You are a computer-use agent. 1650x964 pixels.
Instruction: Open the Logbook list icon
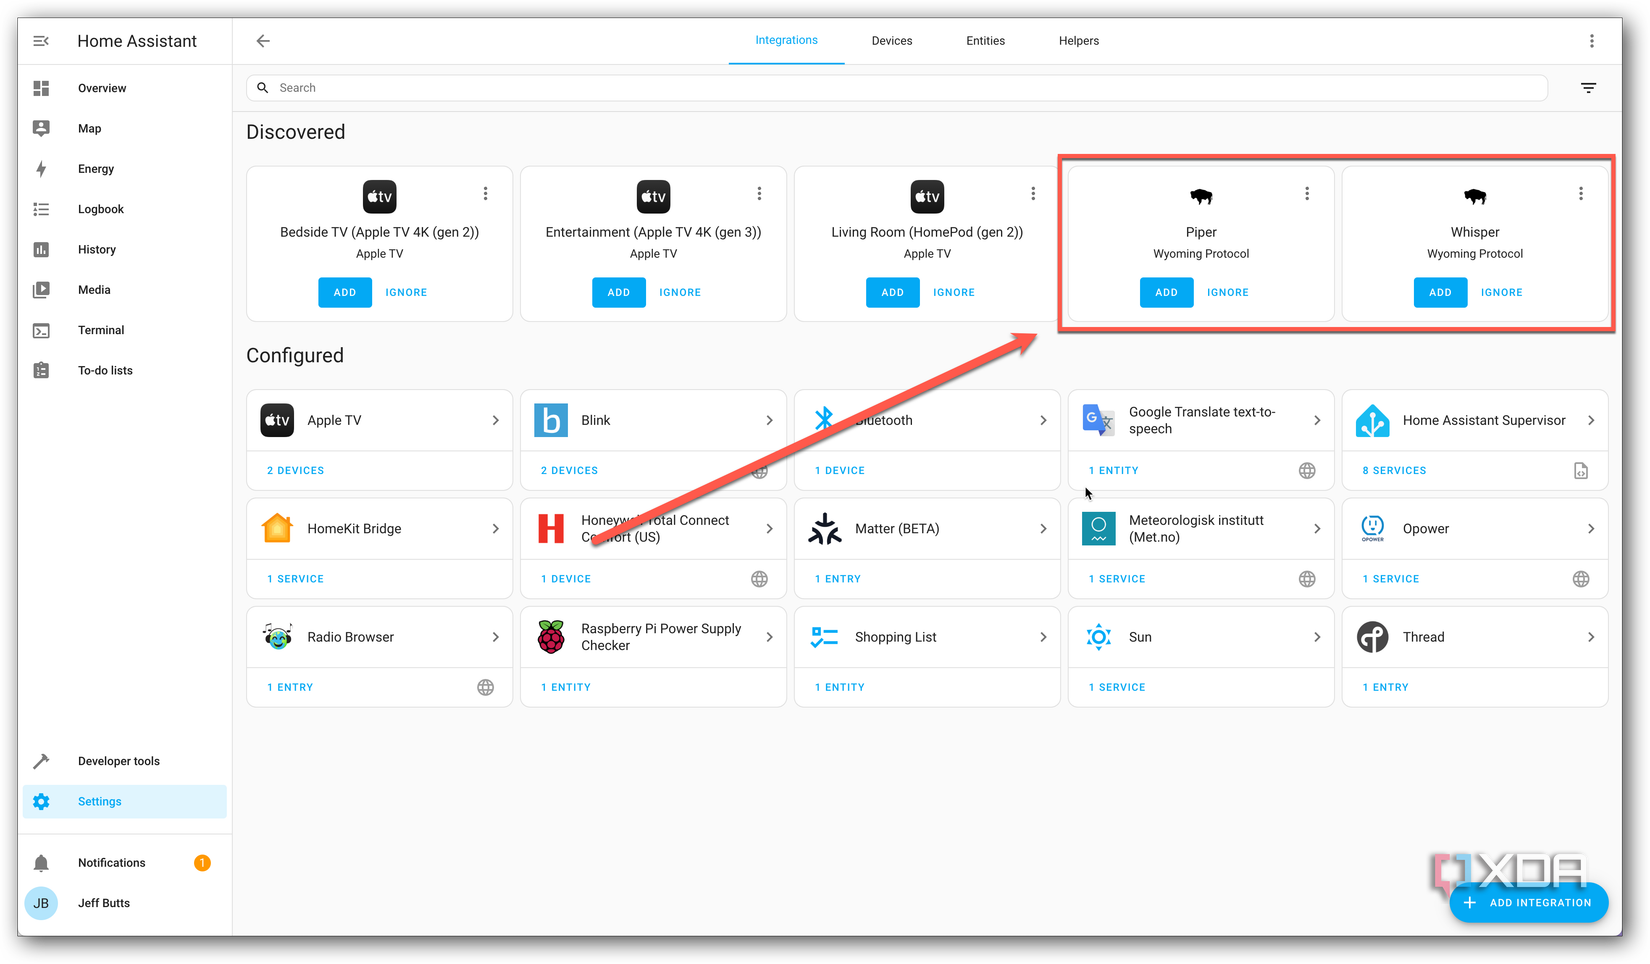tap(41, 209)
